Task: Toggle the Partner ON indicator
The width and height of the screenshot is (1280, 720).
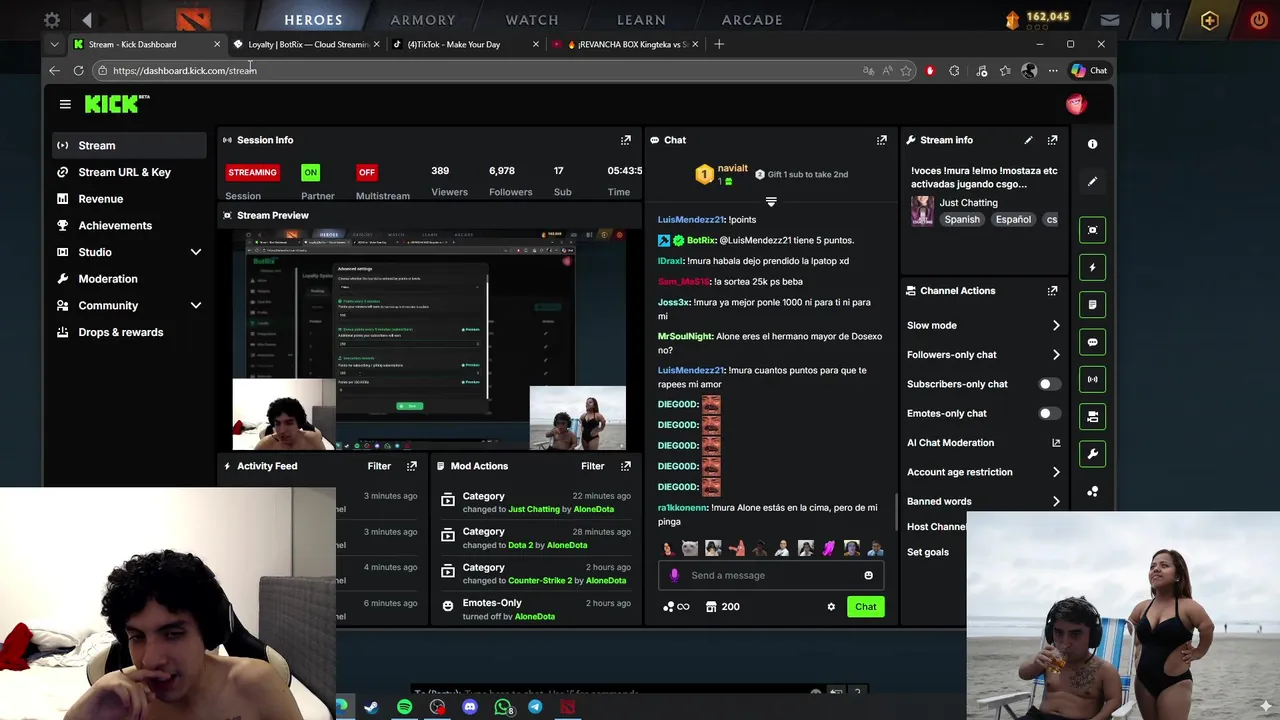Action: click(310, 172)
